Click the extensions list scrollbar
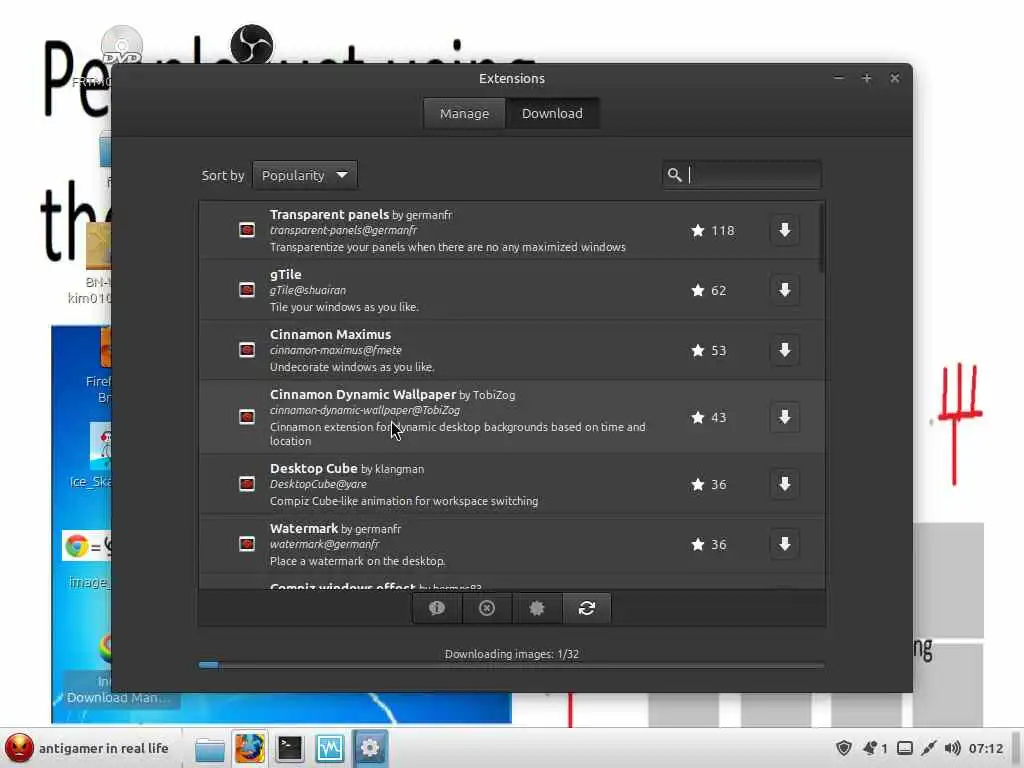This screenshot has height=768, width=1024. 821,238
